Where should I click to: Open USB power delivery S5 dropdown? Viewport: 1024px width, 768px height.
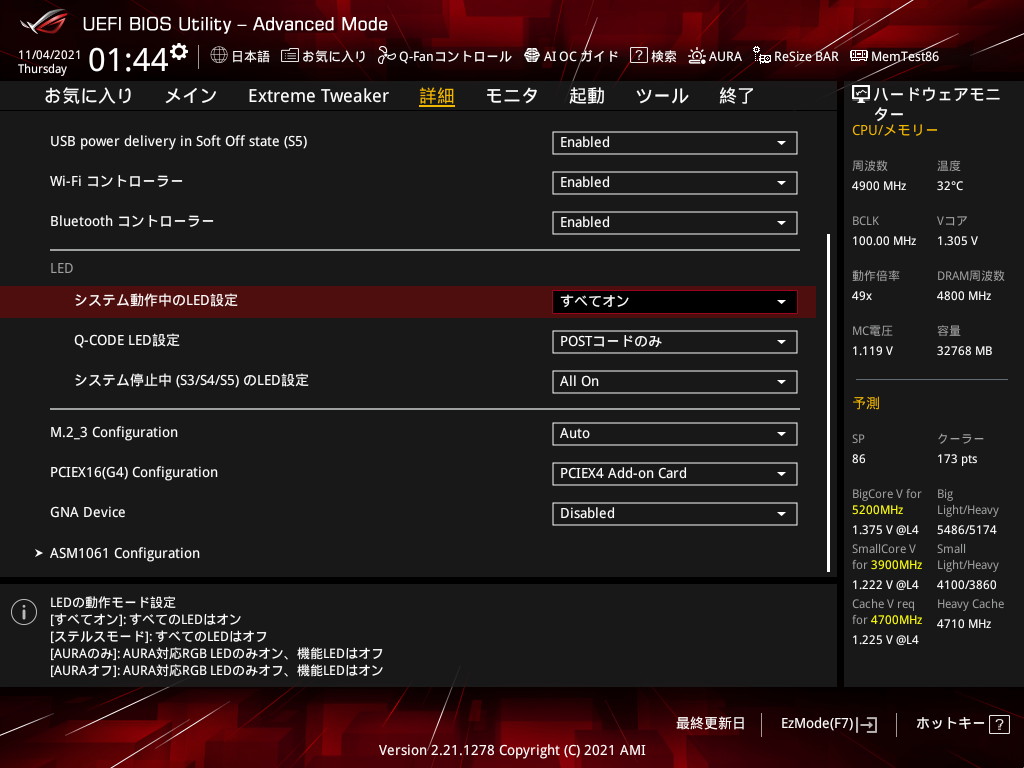(x=675, y=143)
